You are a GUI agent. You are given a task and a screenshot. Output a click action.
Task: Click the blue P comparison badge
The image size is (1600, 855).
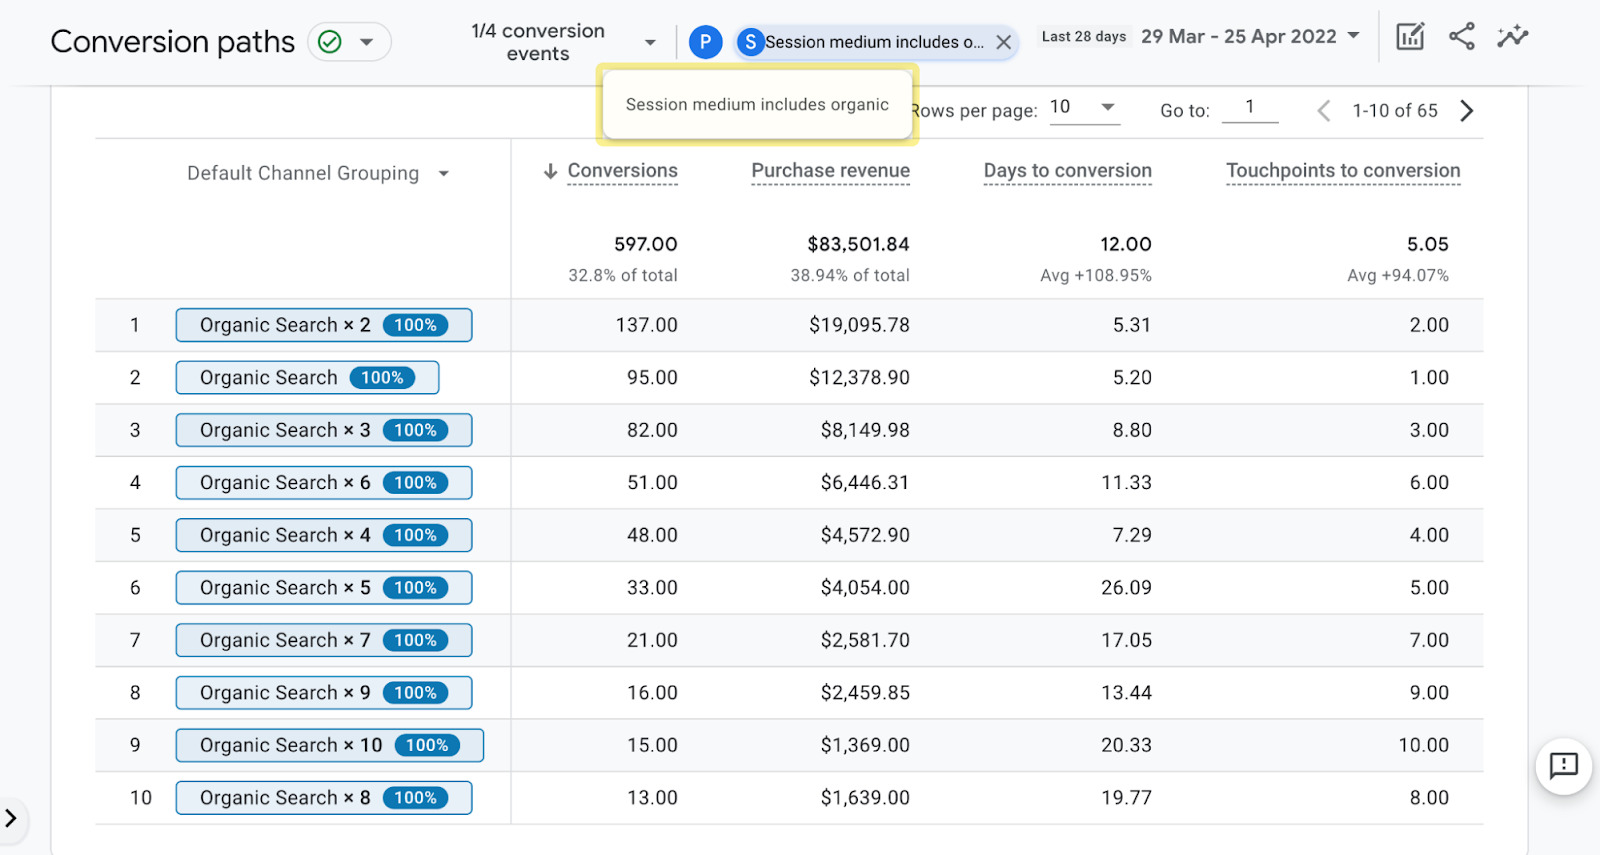click(x=705, y=42)
